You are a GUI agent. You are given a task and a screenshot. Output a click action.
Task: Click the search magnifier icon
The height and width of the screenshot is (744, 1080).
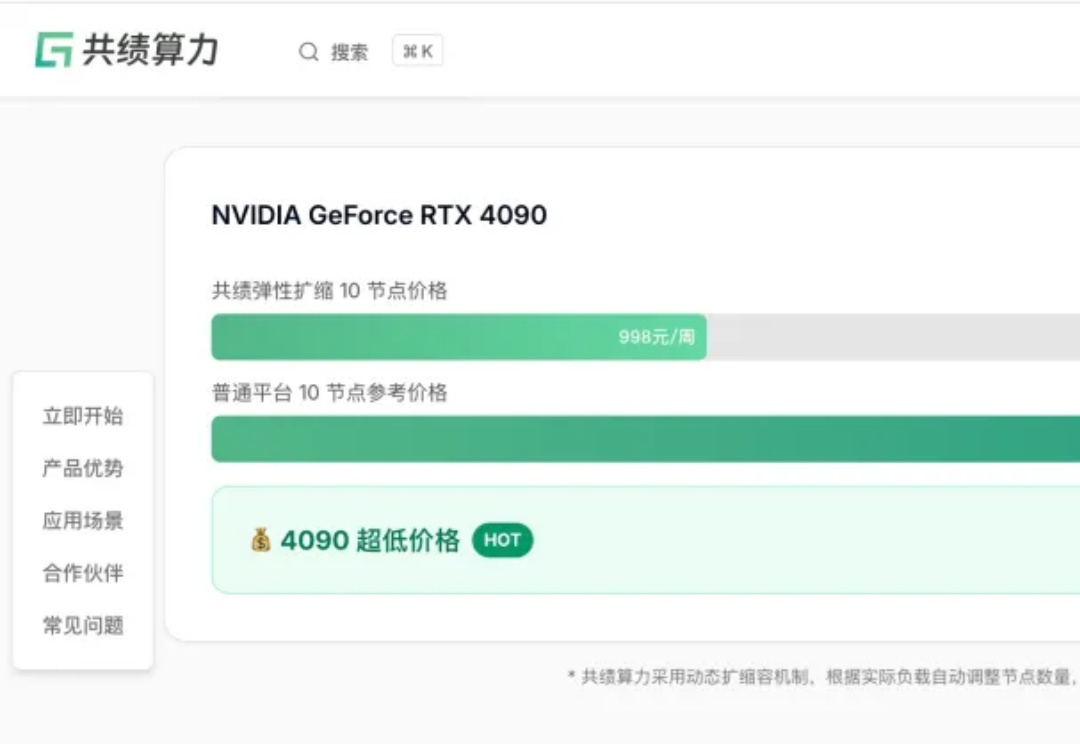[x=309, y=52]
